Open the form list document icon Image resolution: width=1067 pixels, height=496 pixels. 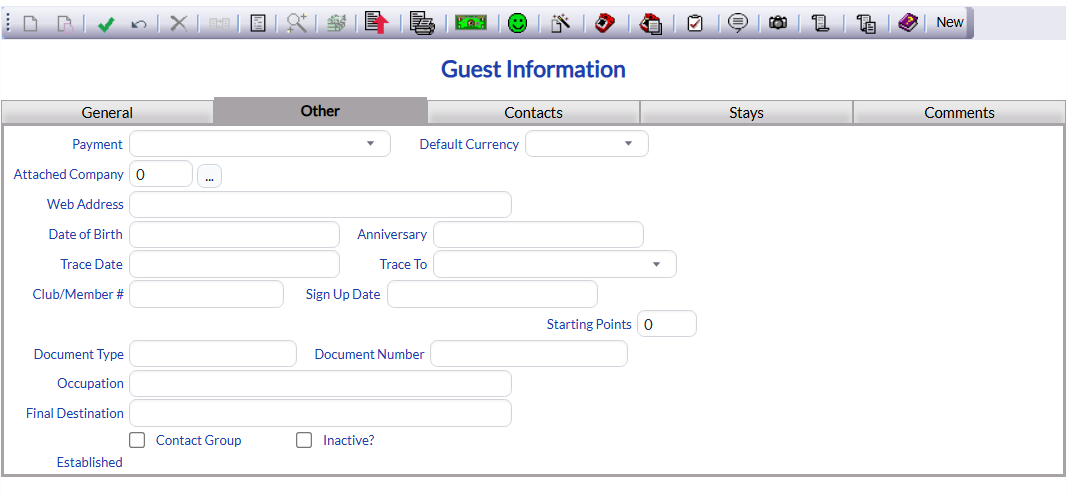[258, 24]
